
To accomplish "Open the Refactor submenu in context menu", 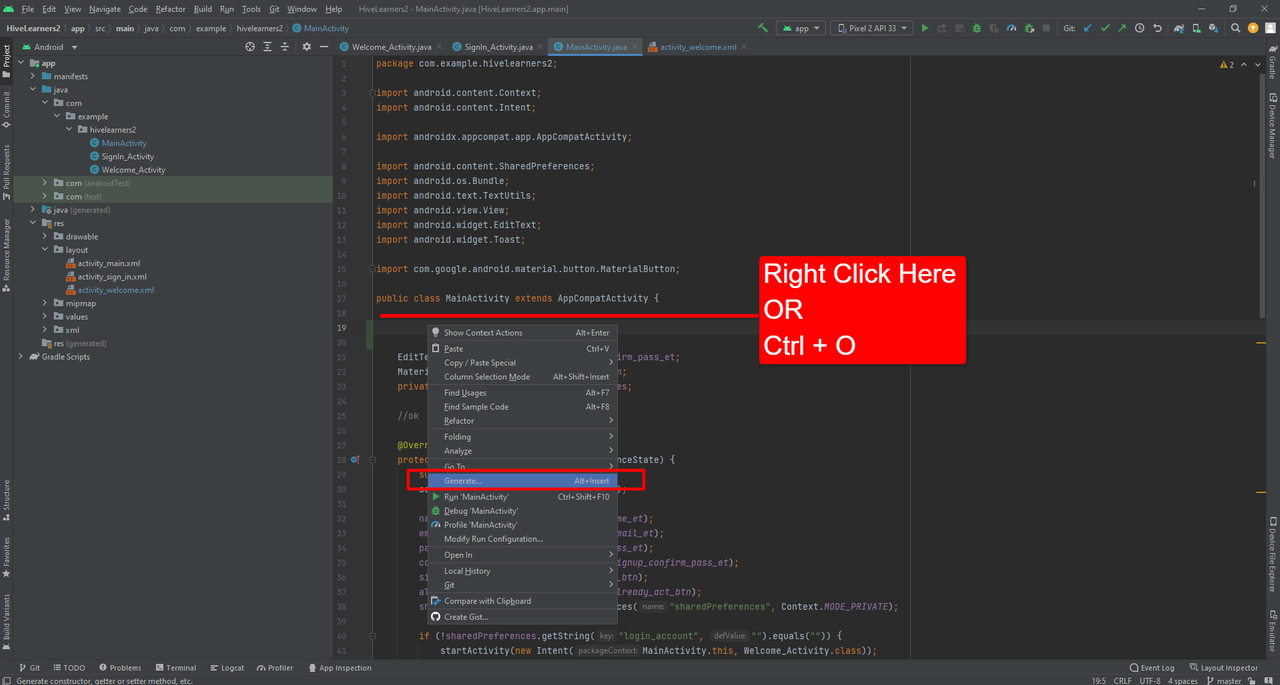I will tap(523, 421).
